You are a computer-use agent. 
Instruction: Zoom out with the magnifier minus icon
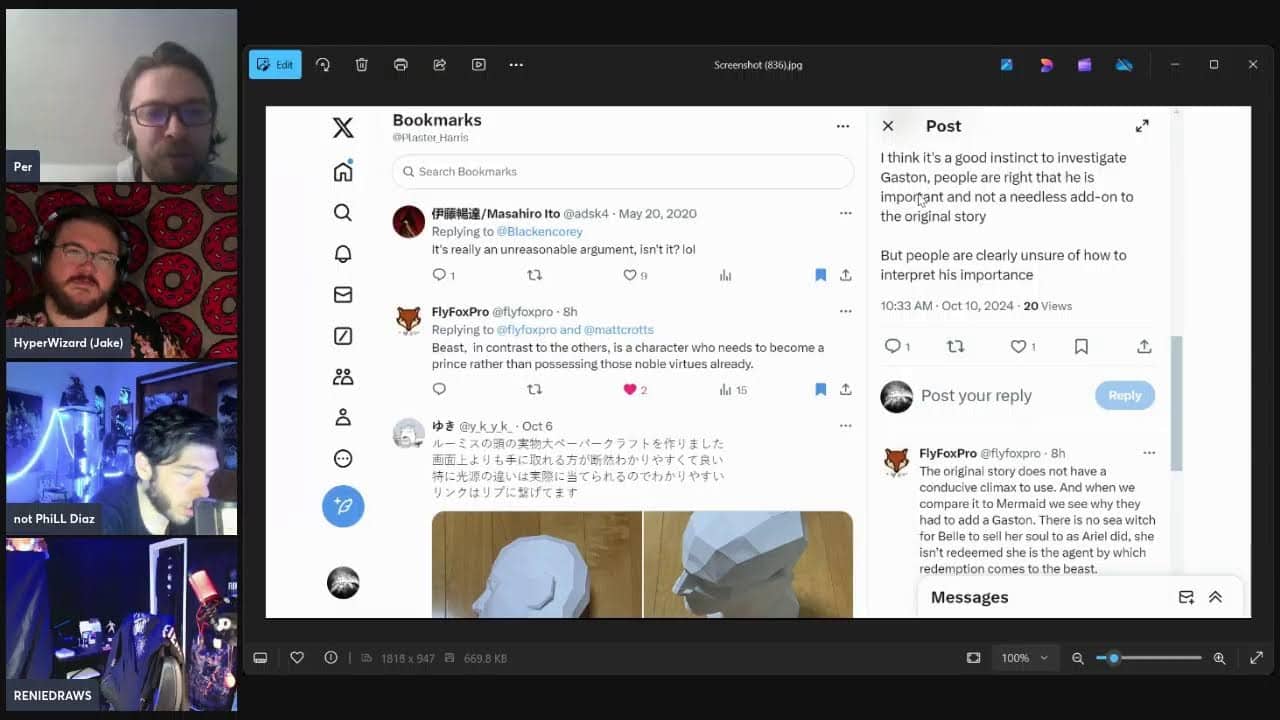click(x=1078, y=658)
